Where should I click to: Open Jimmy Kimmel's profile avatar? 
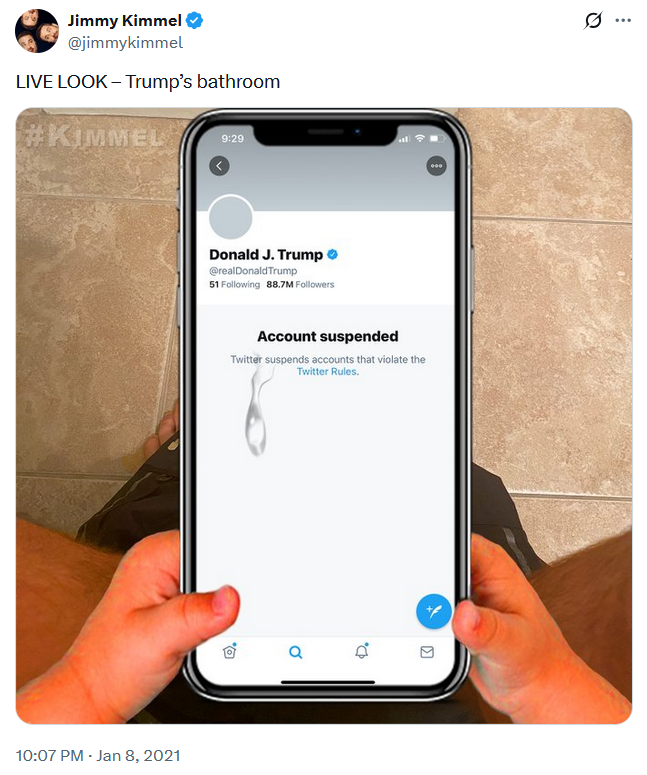tap(37, 31)
